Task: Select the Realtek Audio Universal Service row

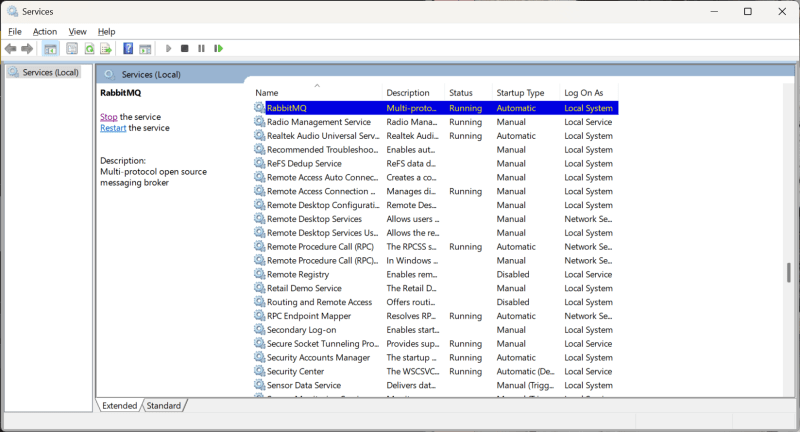Action: click(436, 136)
